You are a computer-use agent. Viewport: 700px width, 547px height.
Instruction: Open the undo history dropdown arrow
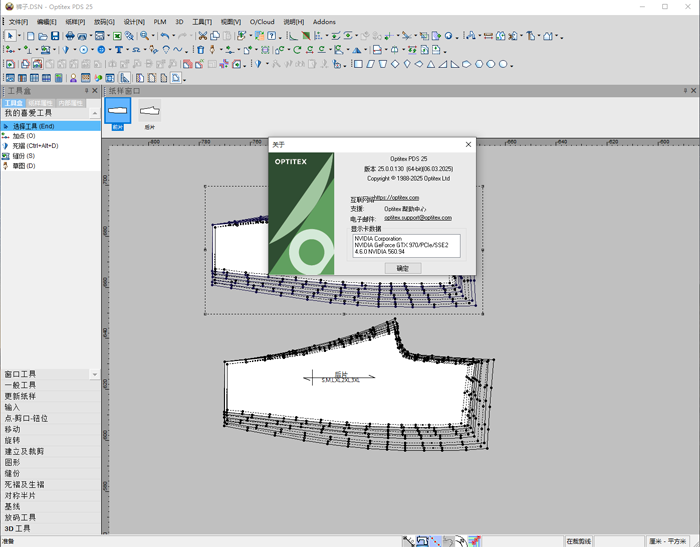(173, 36)
